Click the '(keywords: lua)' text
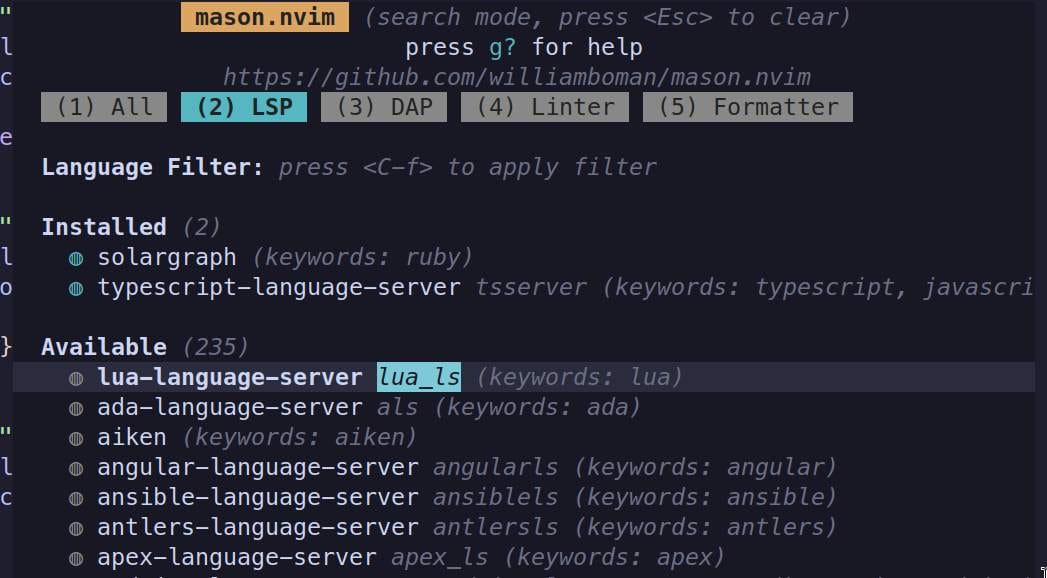The height and width of the screenshot is (578, 1047). tap(580, 378)
